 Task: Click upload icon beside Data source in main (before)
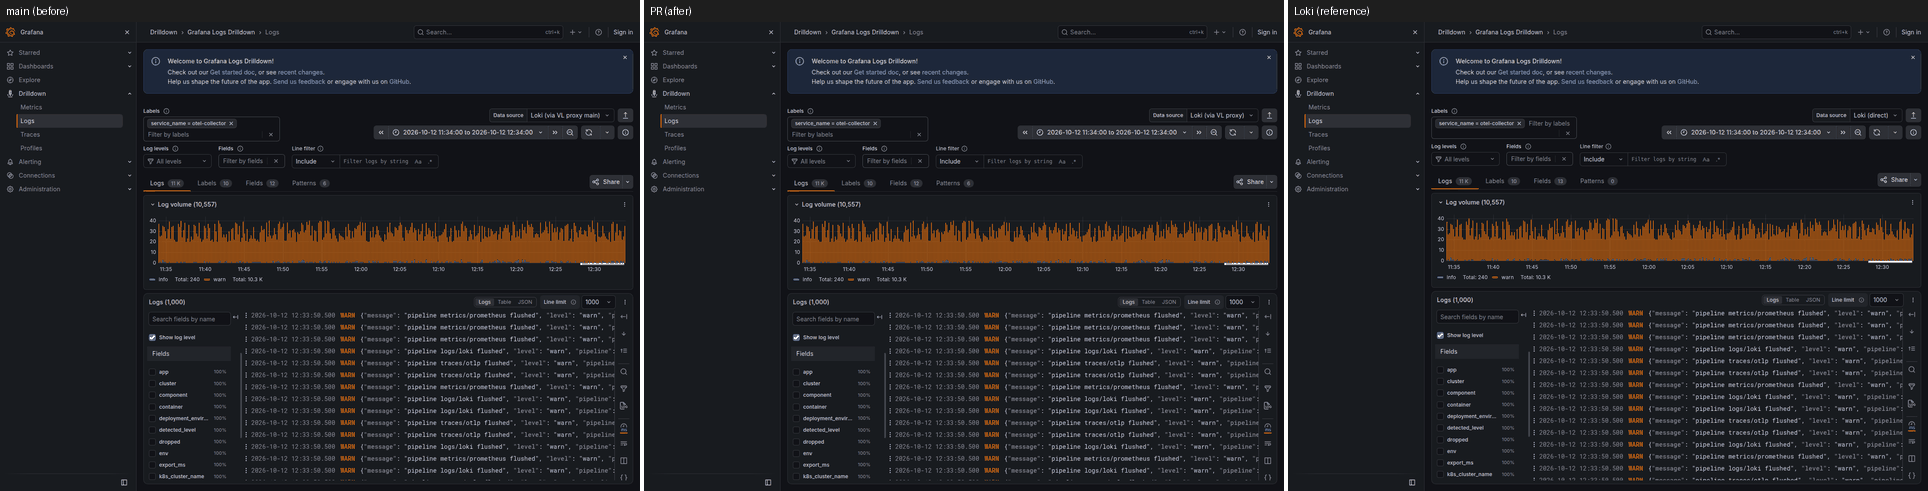click(625, 115)
